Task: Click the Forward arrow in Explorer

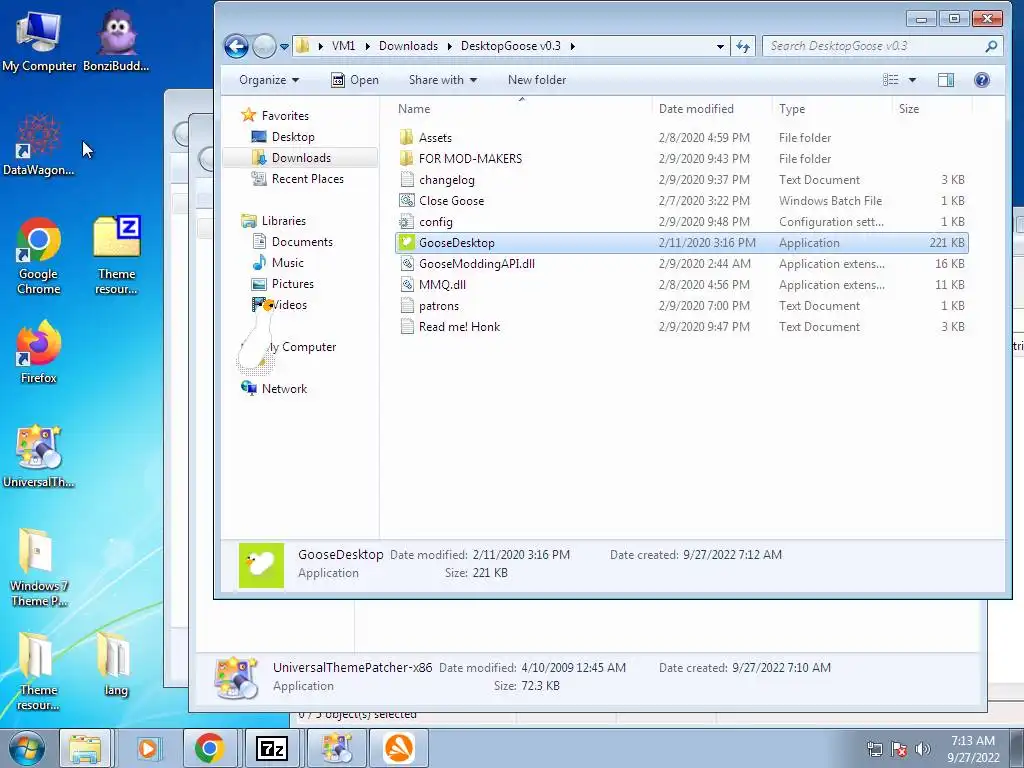Action: (x=264, y=46)
